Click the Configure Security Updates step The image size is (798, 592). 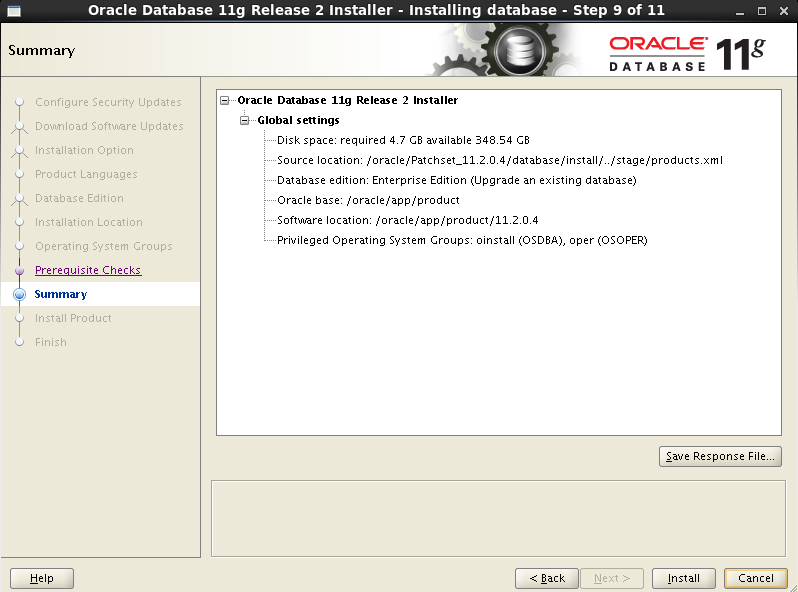pos(108,102)
